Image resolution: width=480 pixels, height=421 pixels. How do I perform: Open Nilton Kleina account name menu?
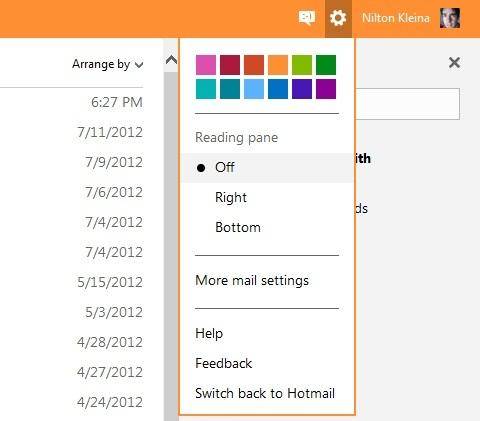[x=396, y=18]
